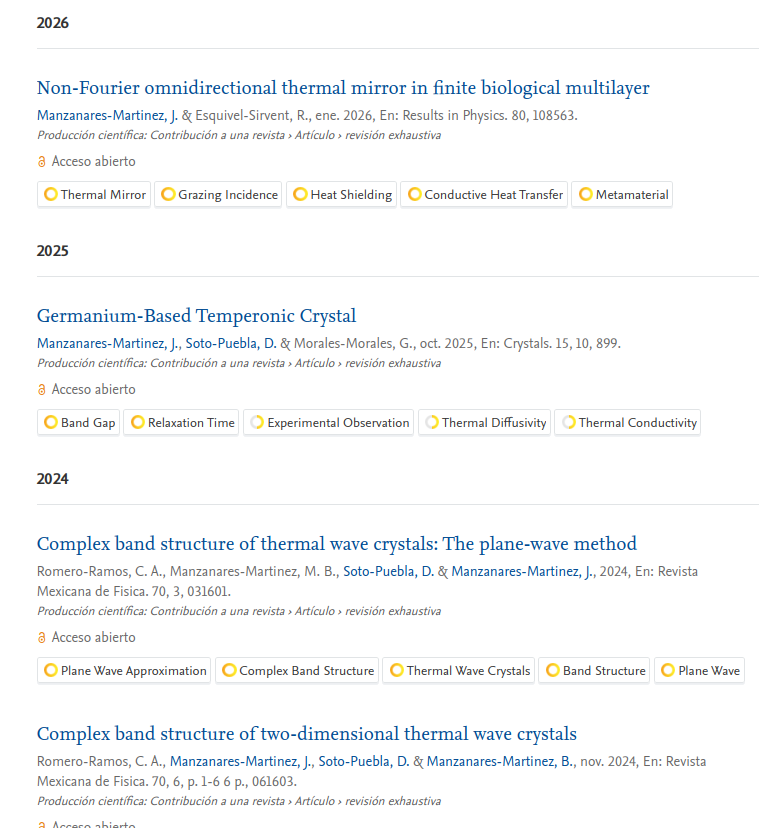Open the Germanium-Based Temperonic Crystal article
Screen dimensions: 759x828
point(196,316)
